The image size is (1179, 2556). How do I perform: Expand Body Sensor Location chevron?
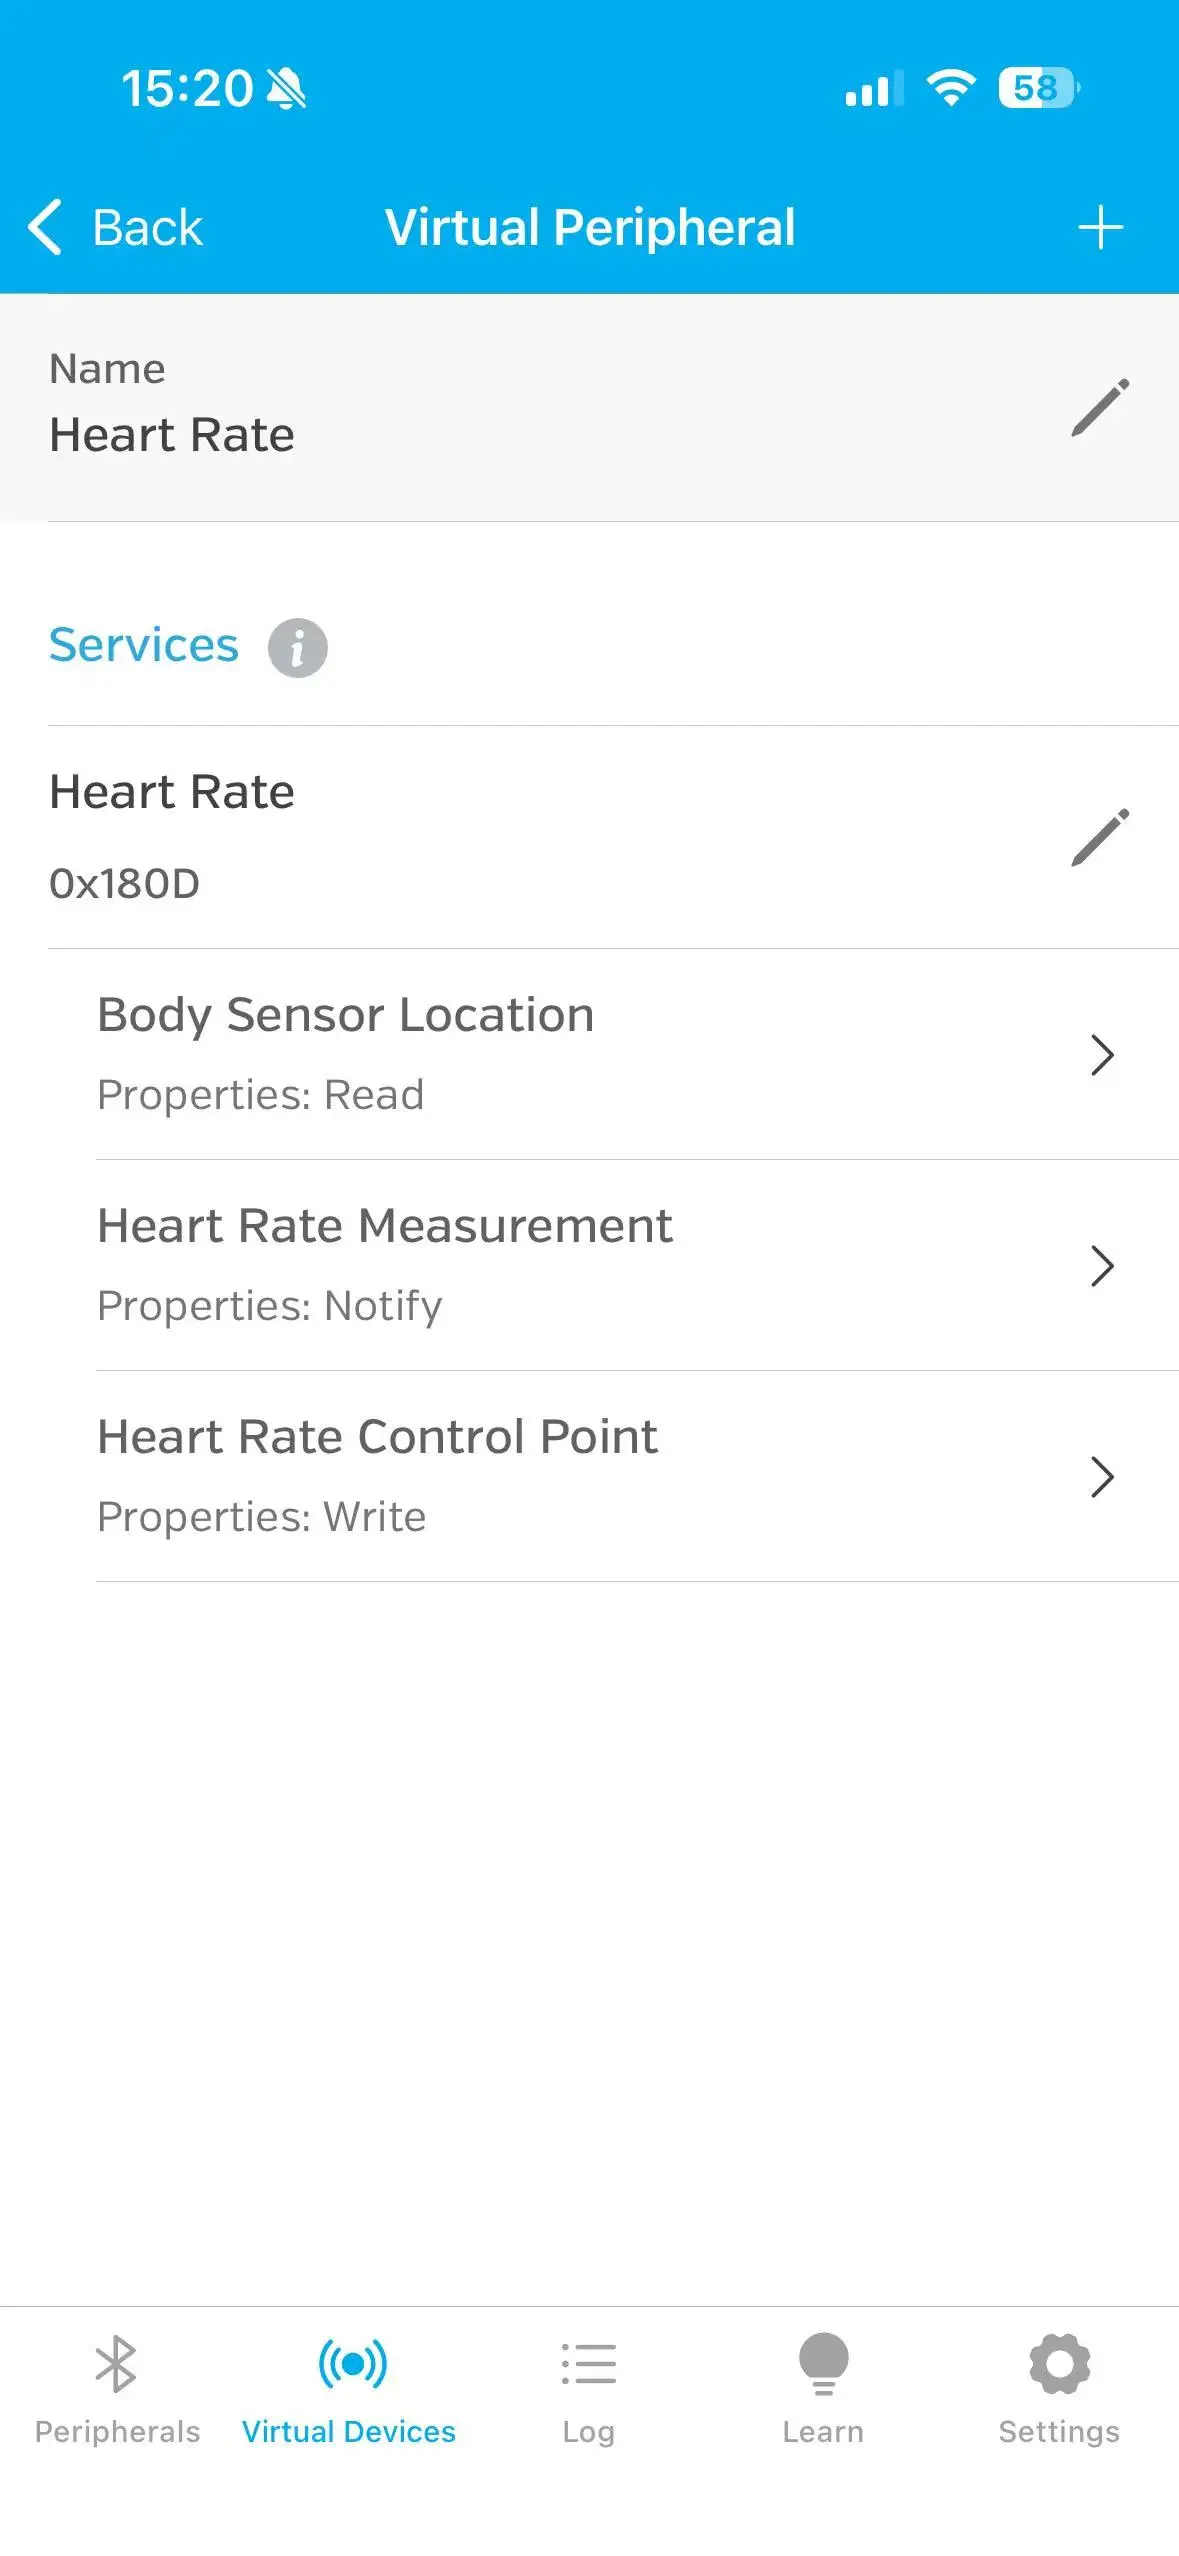[x=1101, y=1054]
